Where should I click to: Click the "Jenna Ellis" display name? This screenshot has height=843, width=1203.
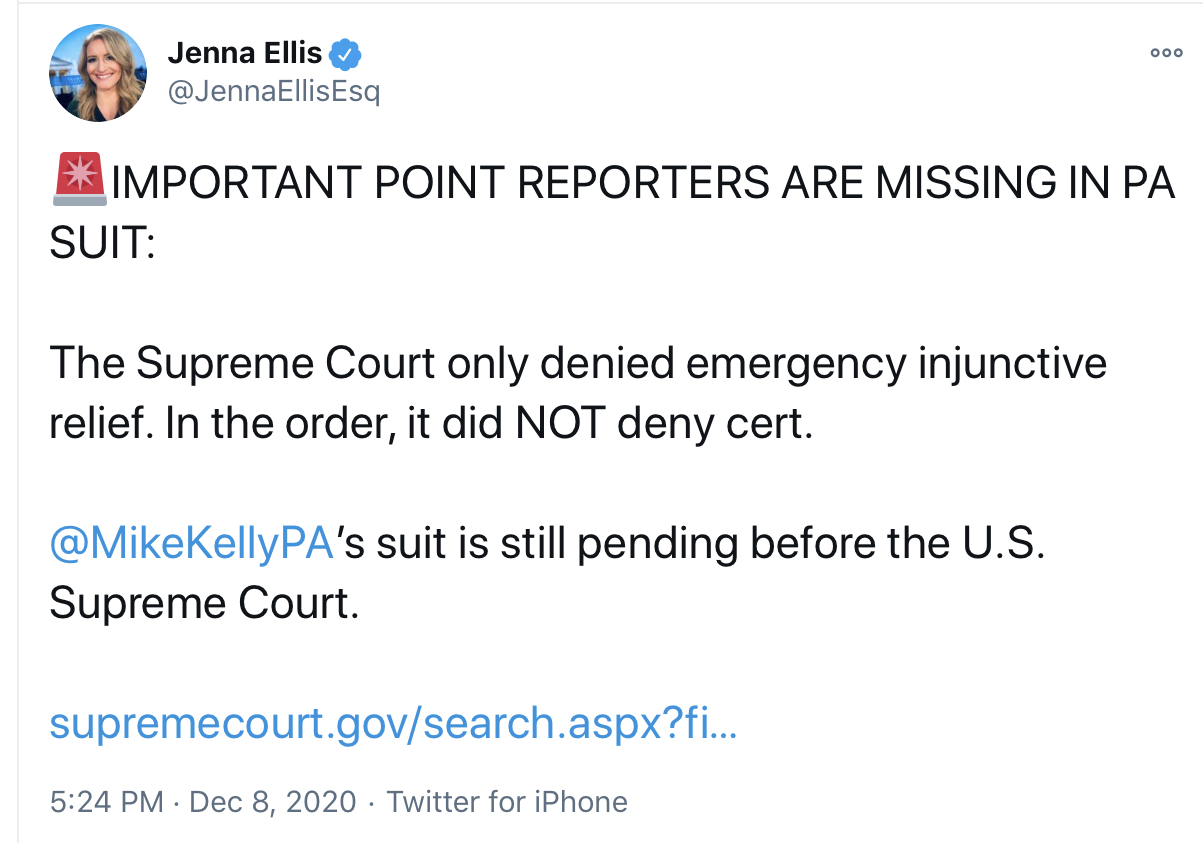click(x=245, y=52)
